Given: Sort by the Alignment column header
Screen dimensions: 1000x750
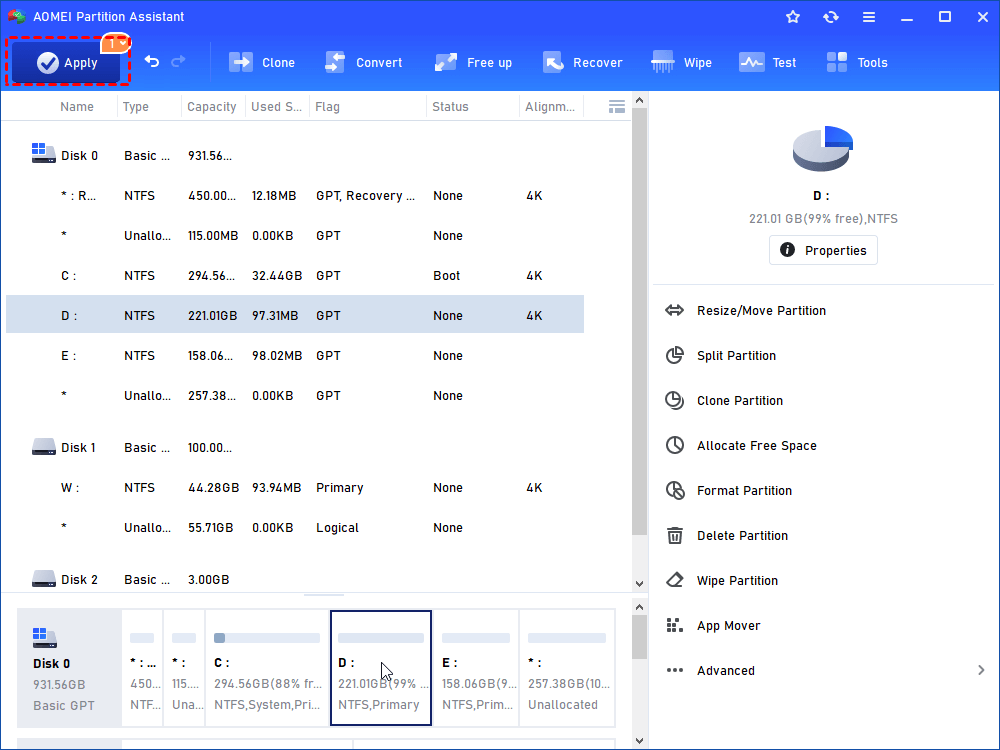Looking at the screenshot, I should click(550, 107).
